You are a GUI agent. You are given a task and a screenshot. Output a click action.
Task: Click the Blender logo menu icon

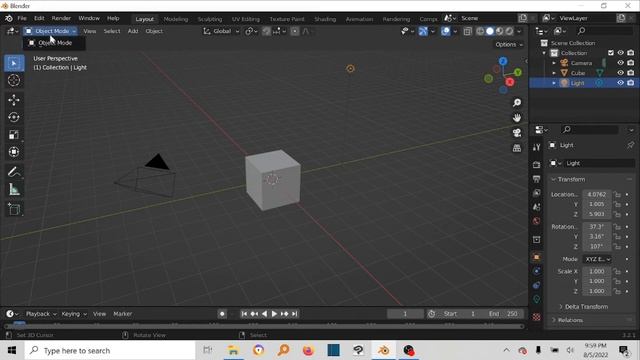[9, 18]
